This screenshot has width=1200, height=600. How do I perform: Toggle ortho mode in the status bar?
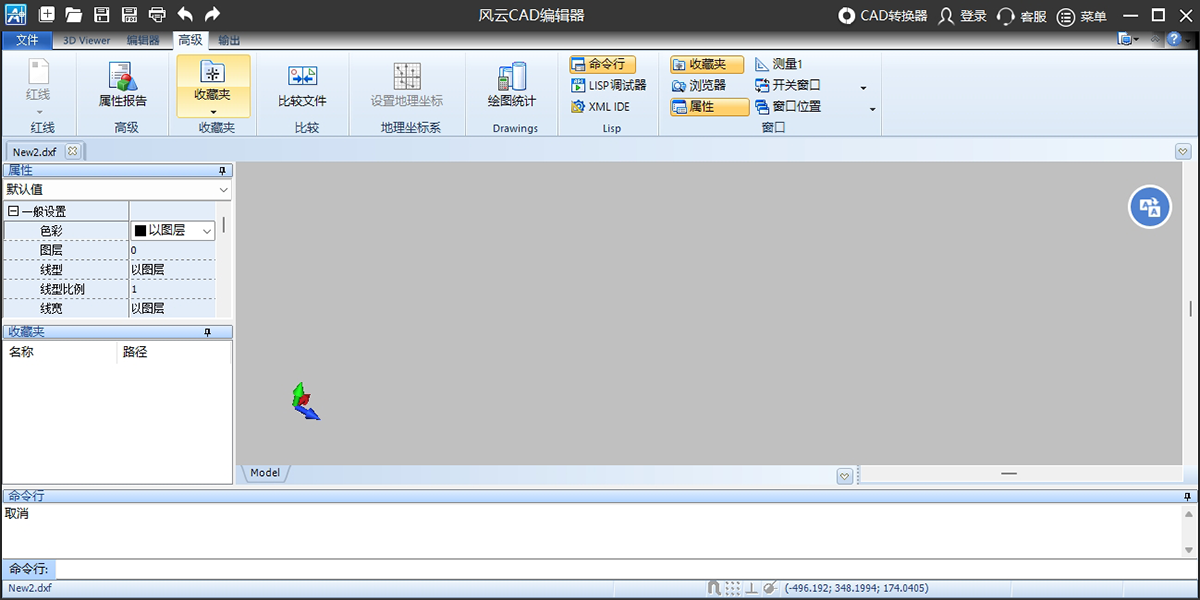751,588
